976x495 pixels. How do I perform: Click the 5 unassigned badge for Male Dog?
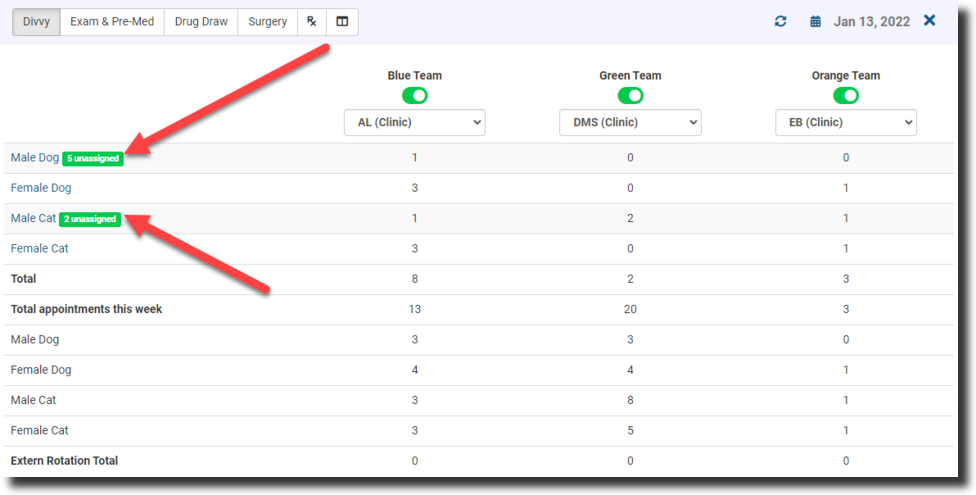(92, 158)
